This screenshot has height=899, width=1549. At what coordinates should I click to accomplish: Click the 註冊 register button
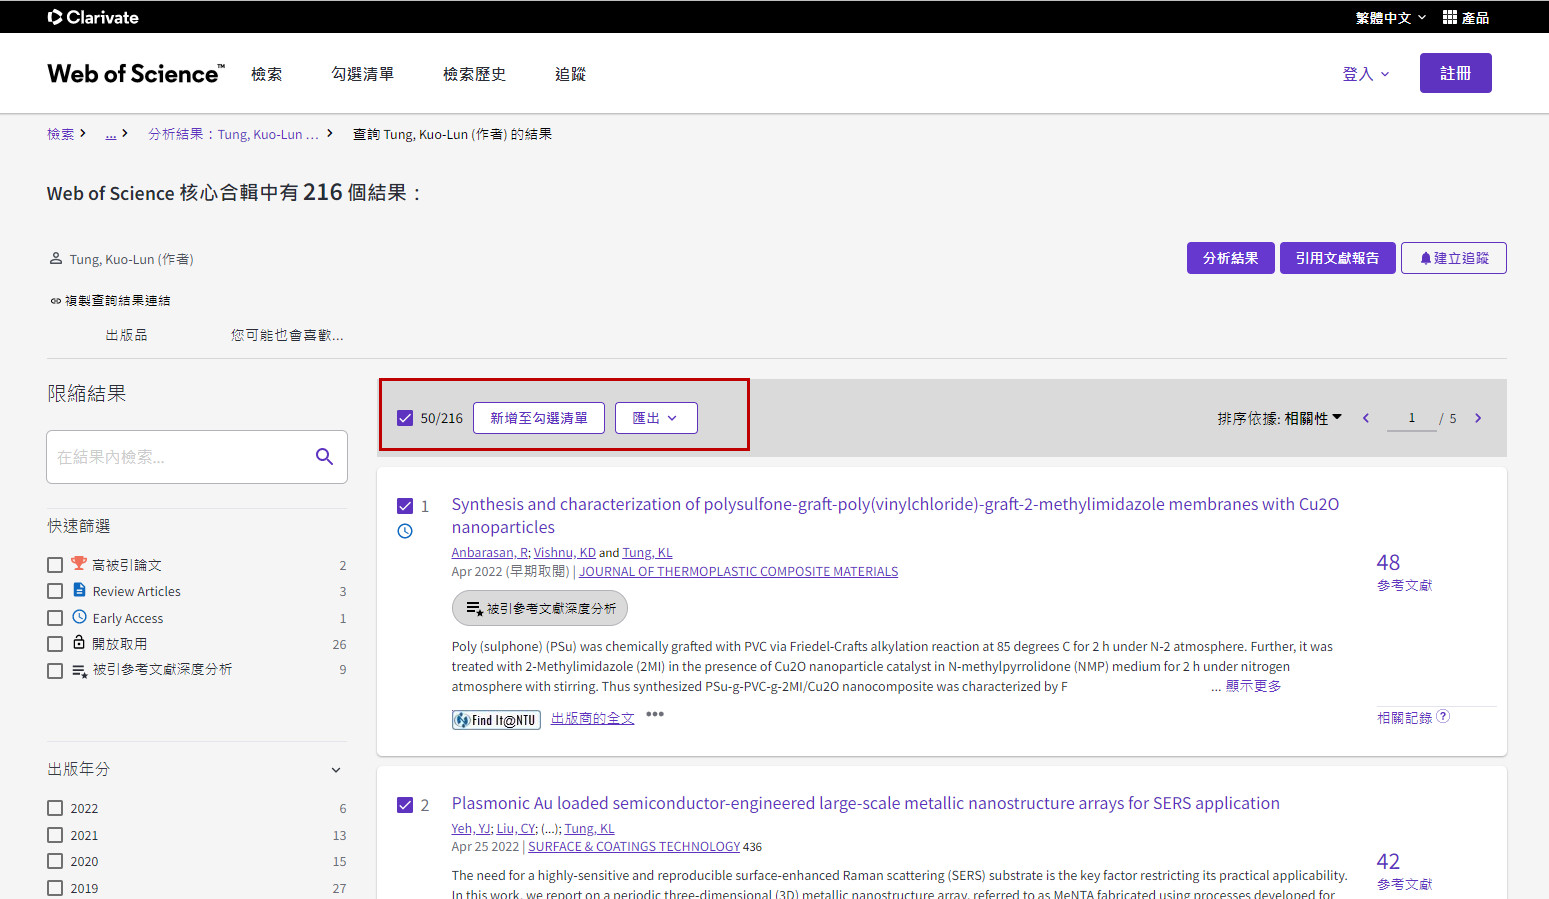point(1455,73)
